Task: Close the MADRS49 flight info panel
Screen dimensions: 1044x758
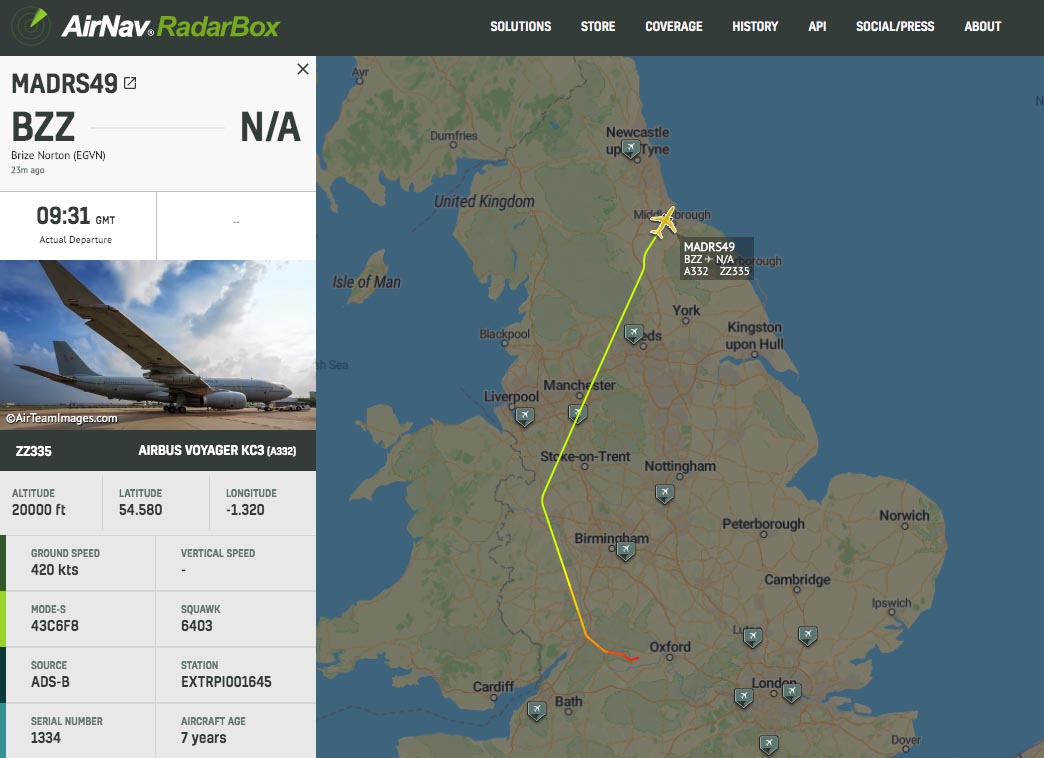Action: pos(303,69)
